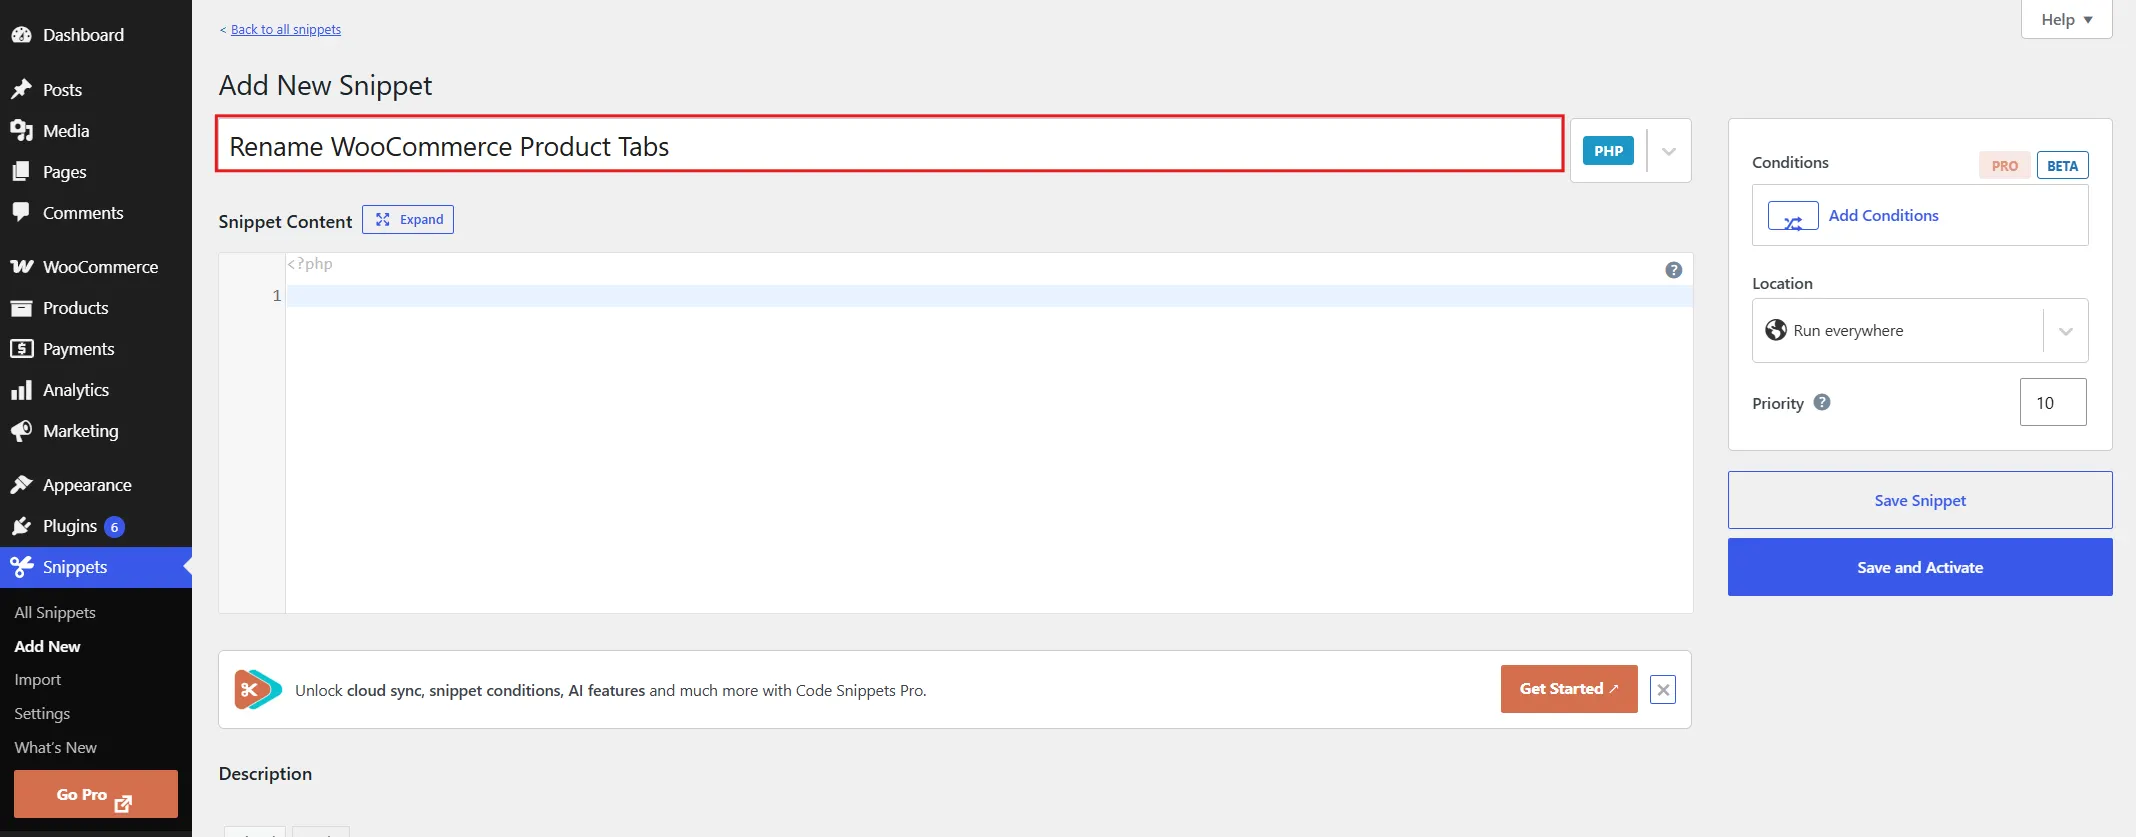Click Save and Activate button
2136x837 pixels.
[1920, 567]
